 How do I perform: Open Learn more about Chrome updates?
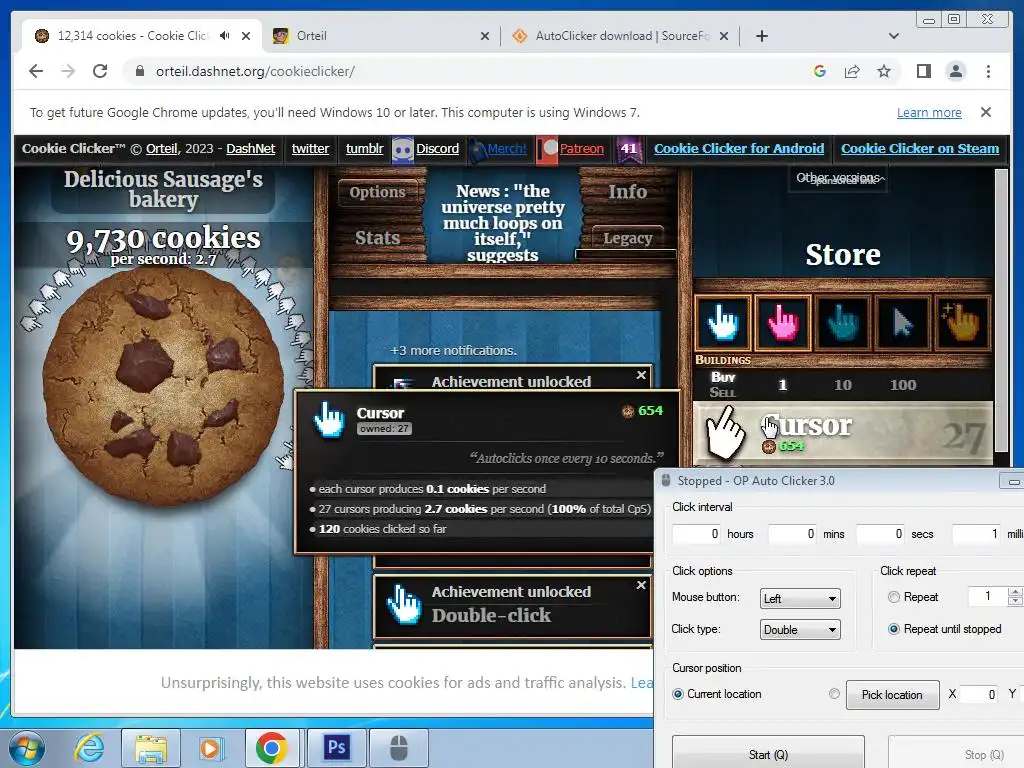click(929, 112)
